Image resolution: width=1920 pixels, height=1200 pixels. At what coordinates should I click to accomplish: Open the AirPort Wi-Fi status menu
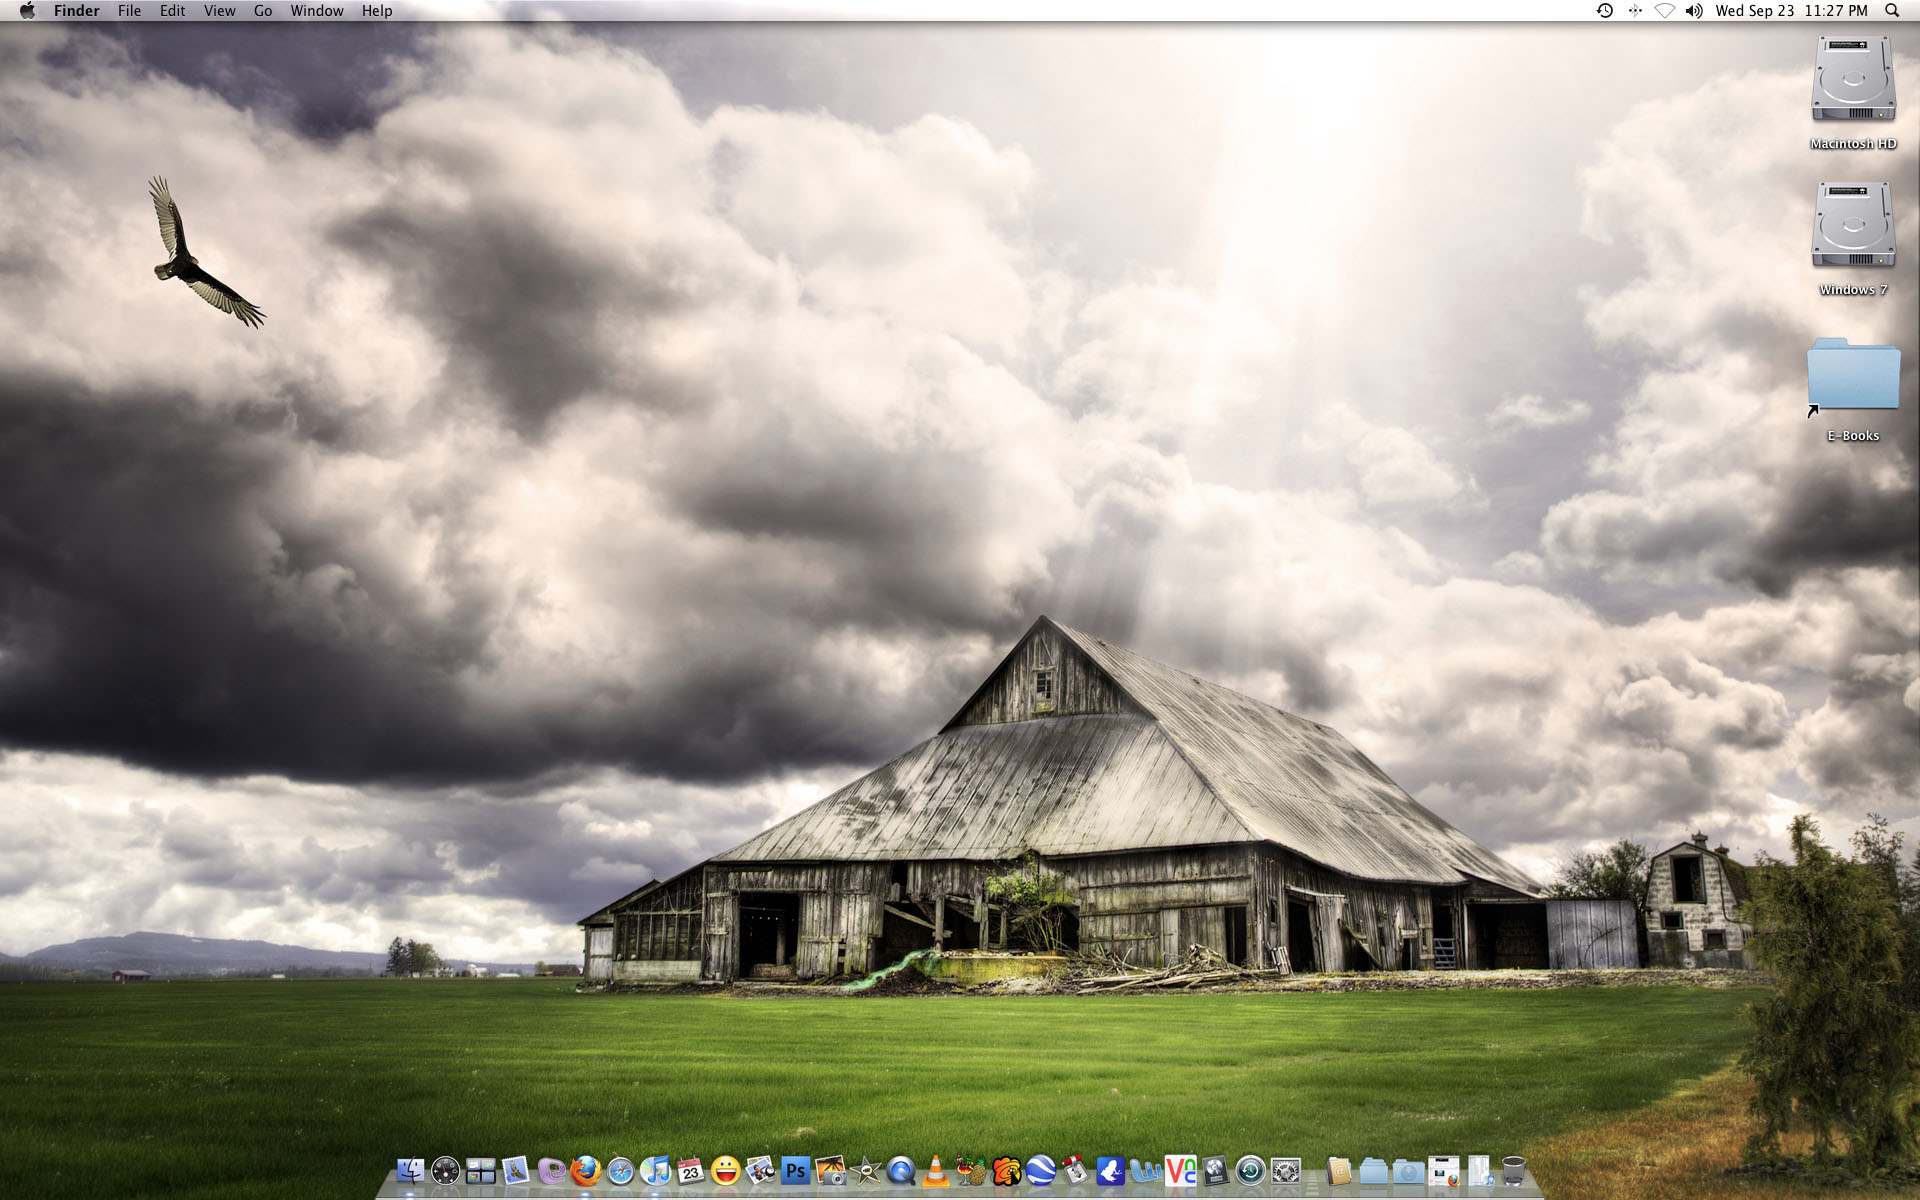coord(1664,10)
